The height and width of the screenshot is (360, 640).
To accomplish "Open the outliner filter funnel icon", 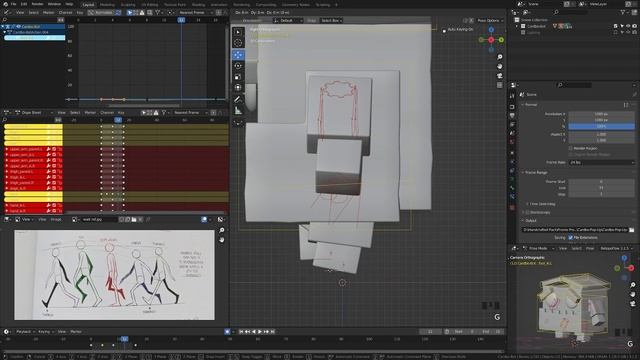I will click(x=623, y=12).
